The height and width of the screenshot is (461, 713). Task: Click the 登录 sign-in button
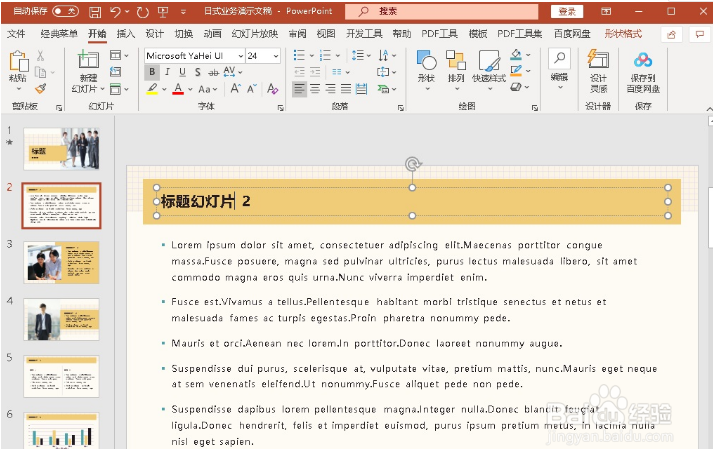point(567,11)
